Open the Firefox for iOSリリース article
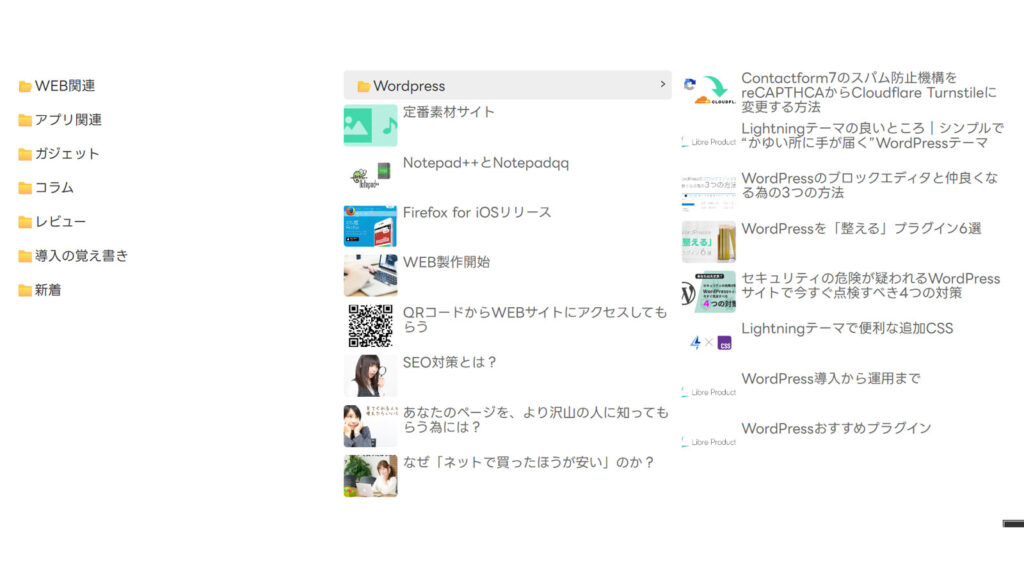1024x576 pixels. pyautogui.click(x=476, y=212)
